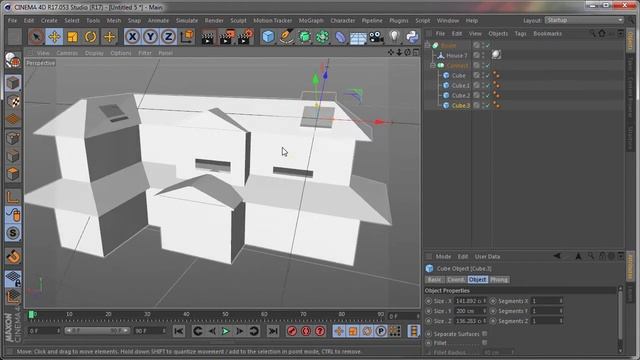Add a Cube primitive from toolbar
The width and height of the screenshot is (640, 360).
click(x=268, y=37)
